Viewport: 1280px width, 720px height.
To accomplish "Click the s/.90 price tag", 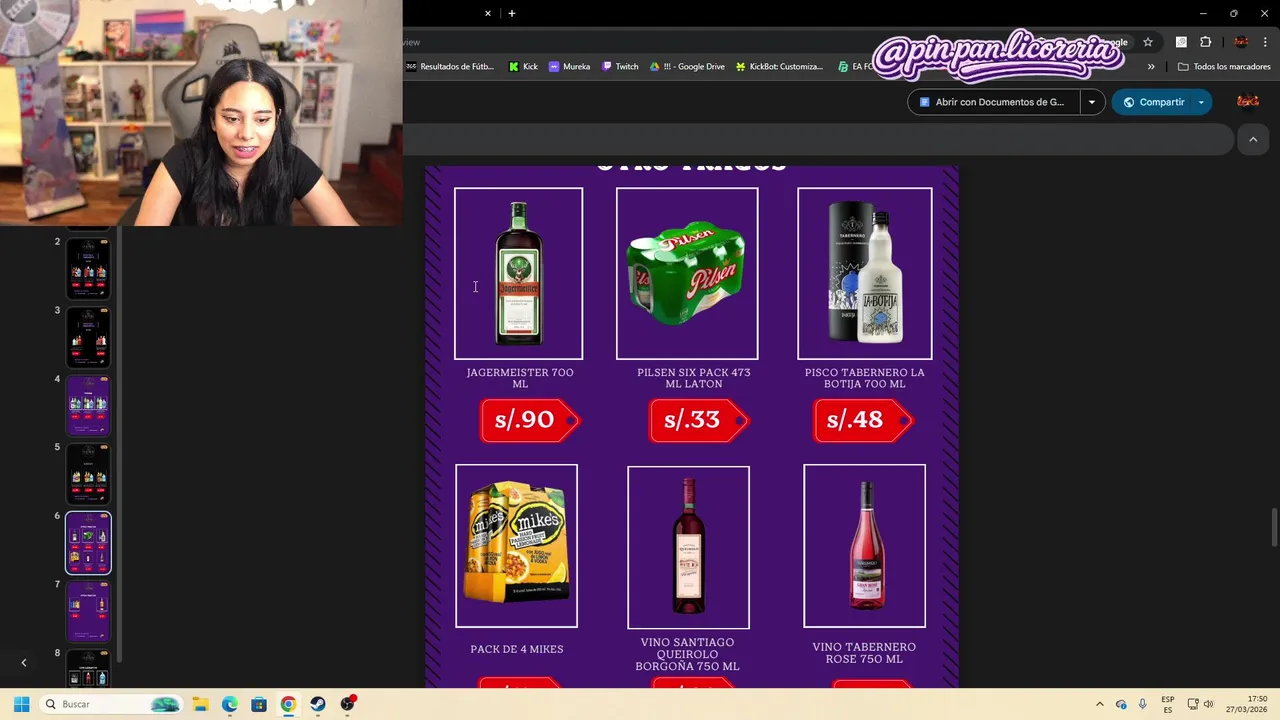I will tap(529, 420).
